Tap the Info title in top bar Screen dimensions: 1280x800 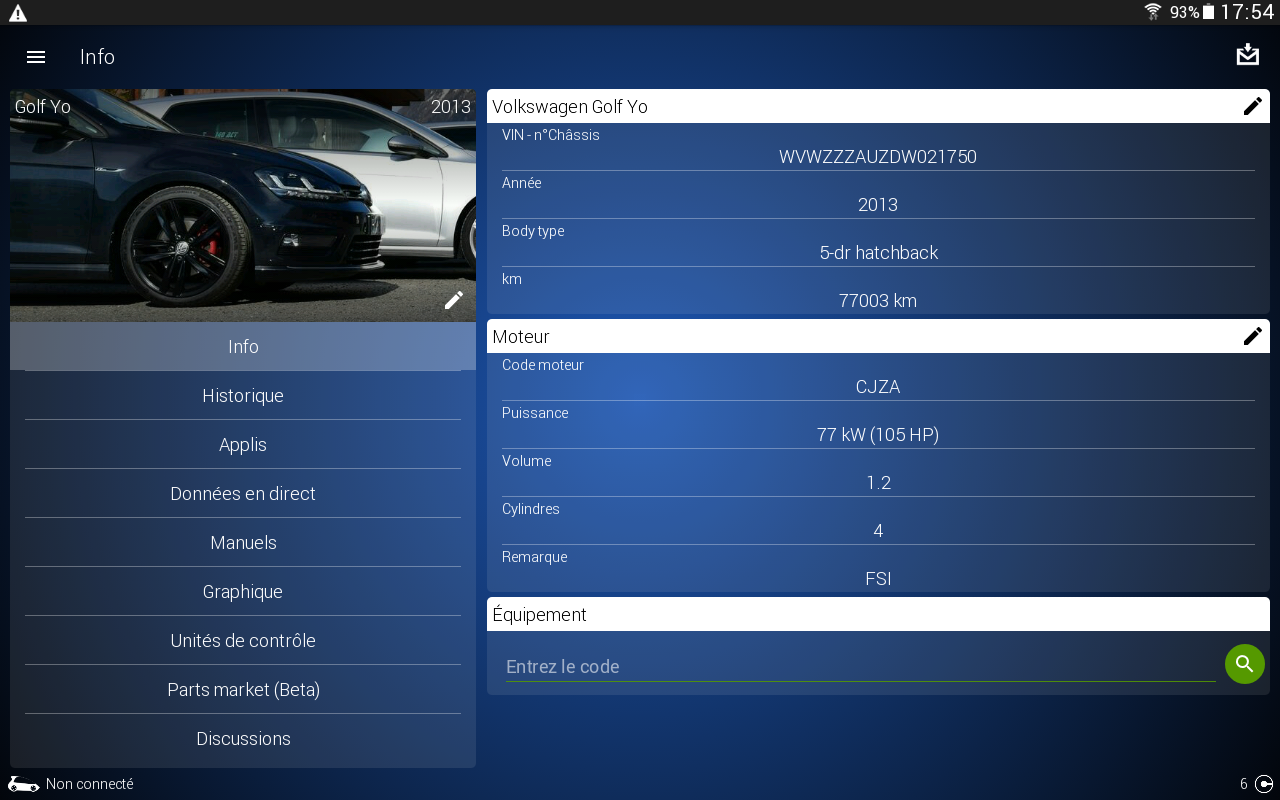point(97,57)
